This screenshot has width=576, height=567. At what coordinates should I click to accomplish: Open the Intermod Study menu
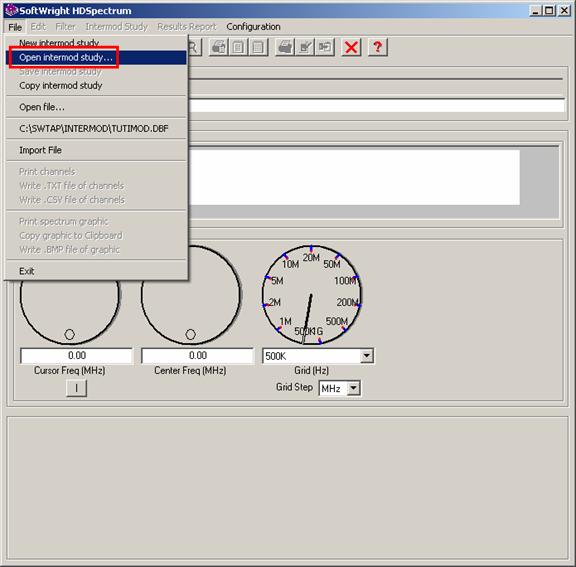116,27
